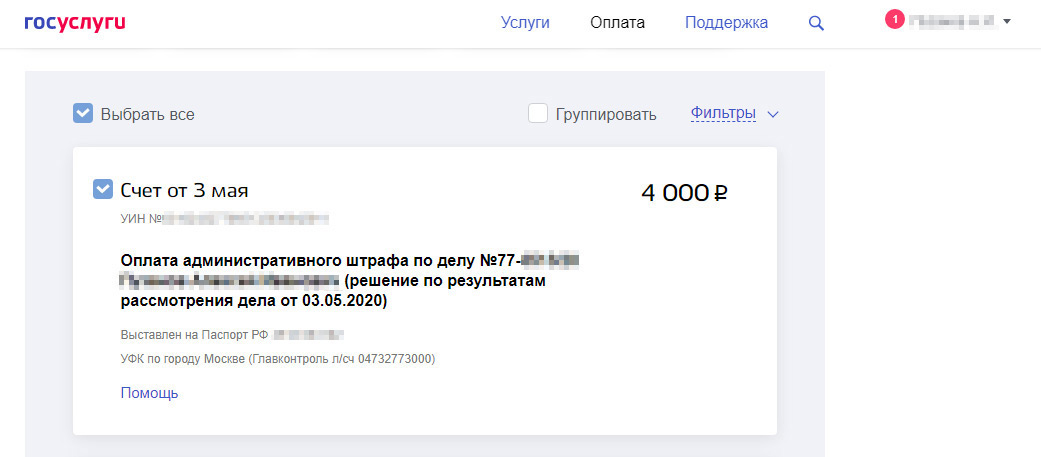Click the Госуслуги logo
Viewport: 1041px width, 457px height.
(75, 23)
